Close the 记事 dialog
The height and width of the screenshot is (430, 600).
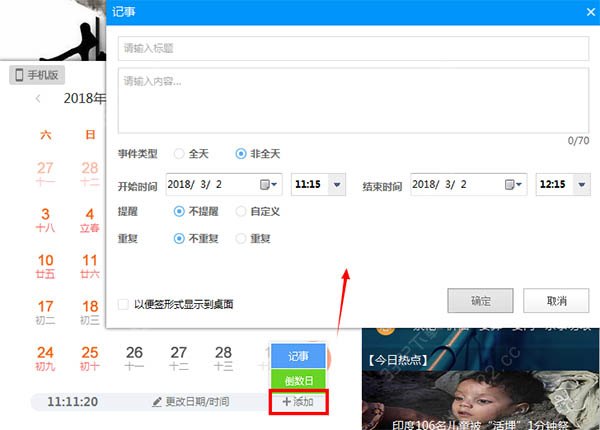[x=590, y=12]
